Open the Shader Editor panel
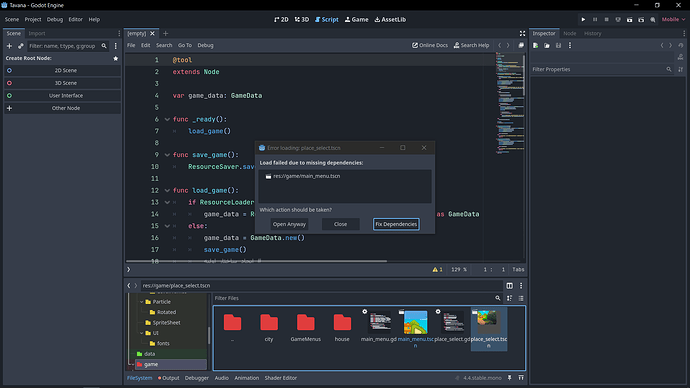This screenshot has width=690, height=388. coord(281,378)
